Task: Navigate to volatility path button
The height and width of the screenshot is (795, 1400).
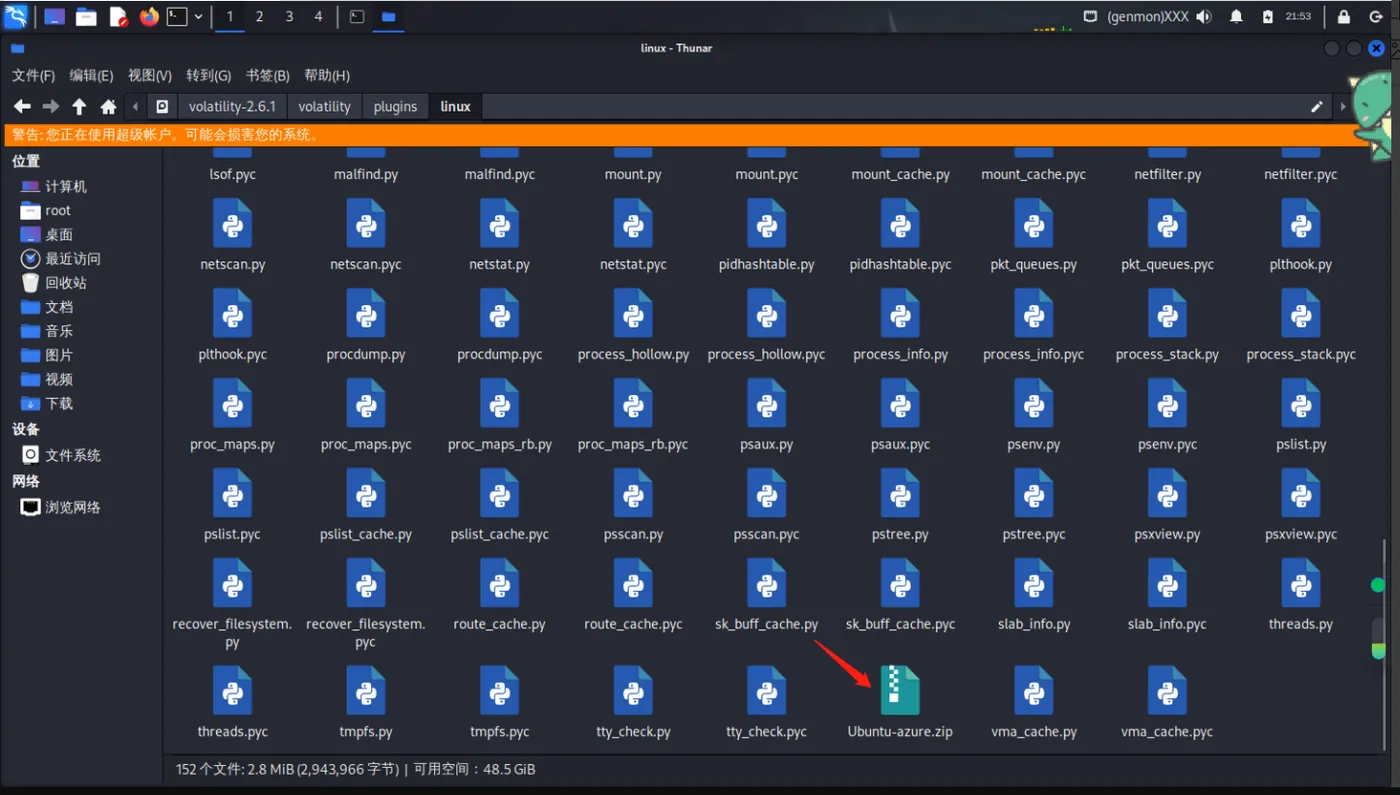Action: coord(324,106)
